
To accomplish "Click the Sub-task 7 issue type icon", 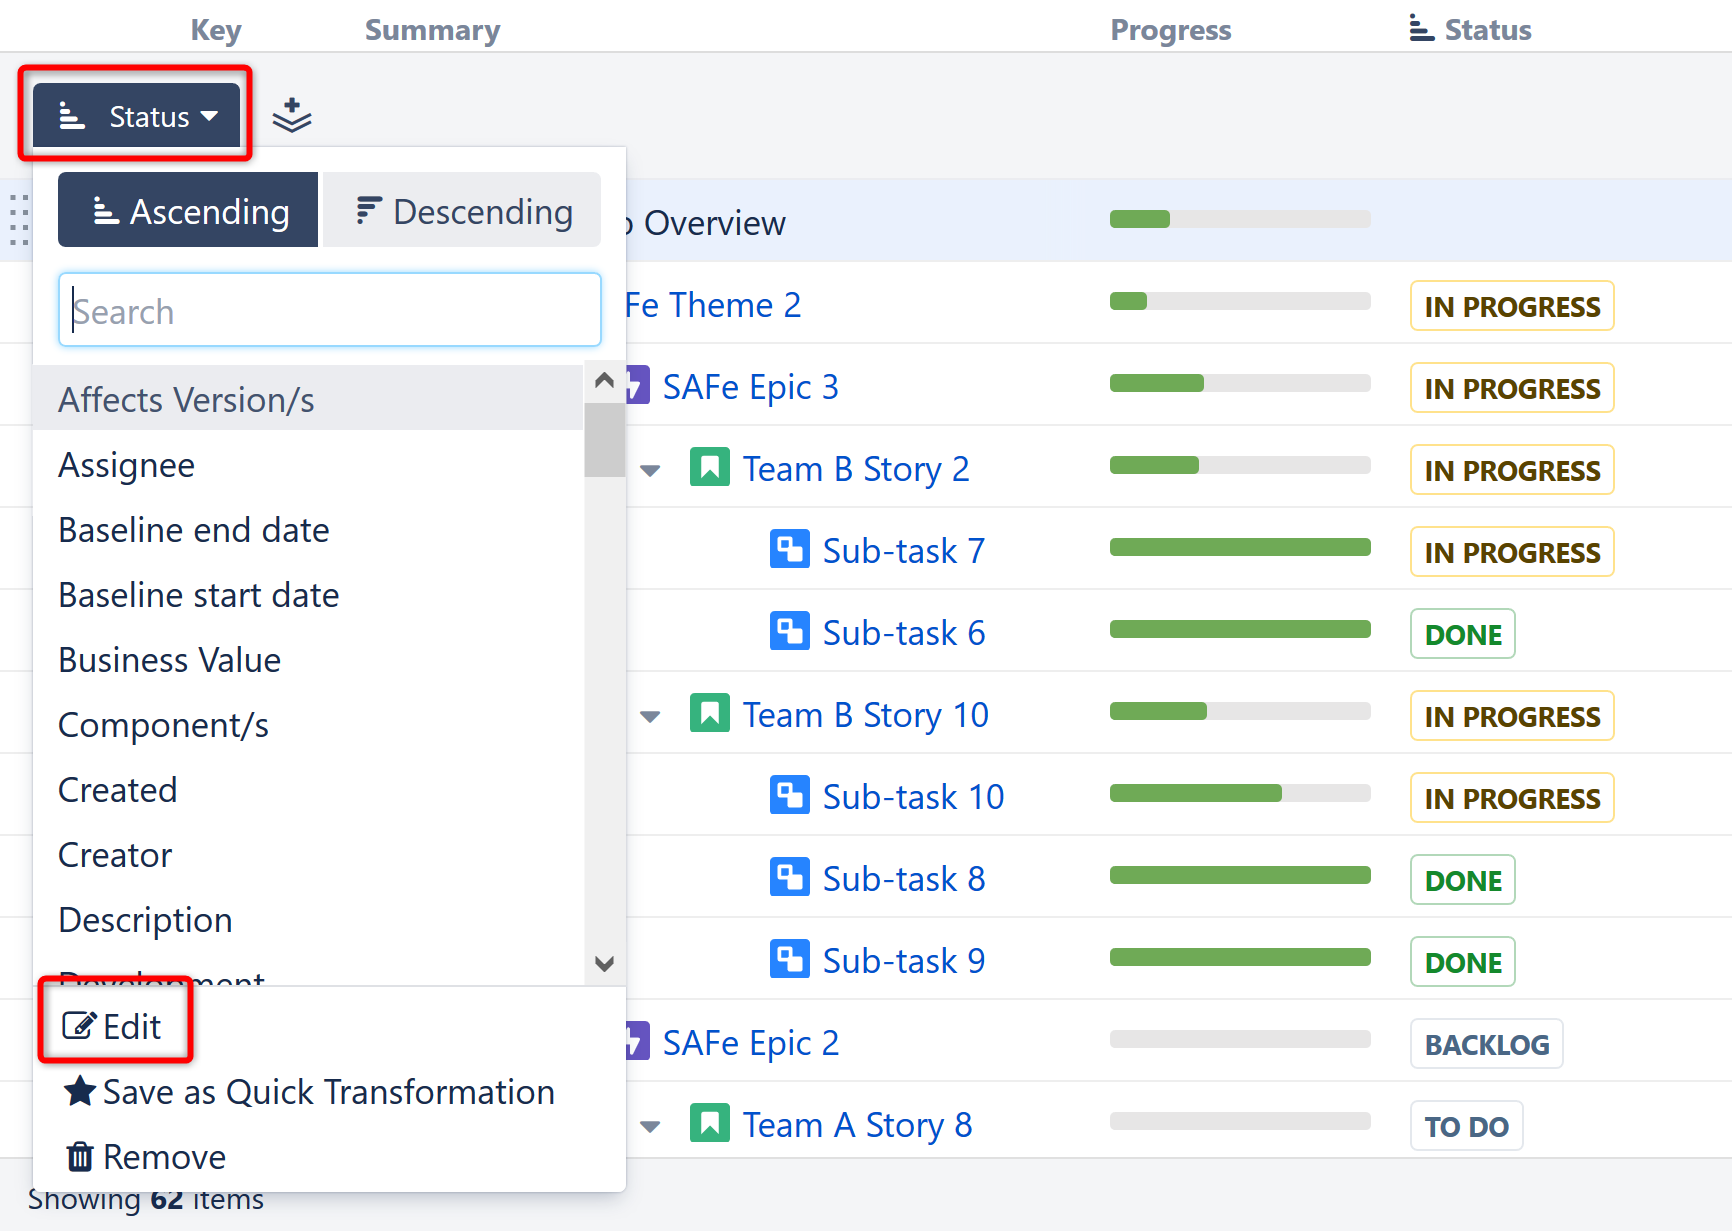I will [x=789, y=550].
